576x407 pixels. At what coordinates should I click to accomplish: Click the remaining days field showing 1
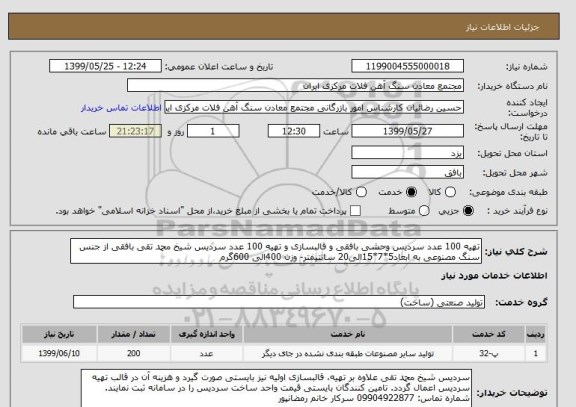pos(213,131)
